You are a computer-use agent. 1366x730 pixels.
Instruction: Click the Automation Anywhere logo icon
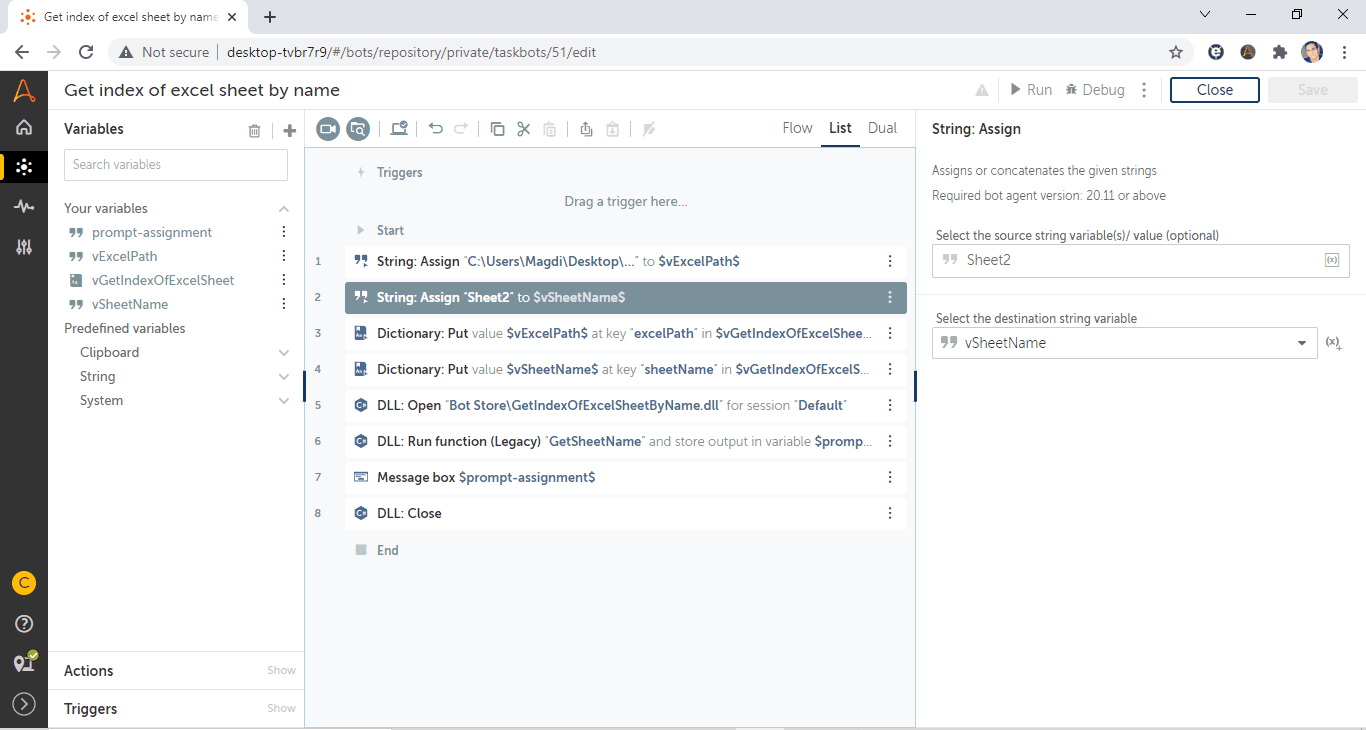(x=24, y=90)
